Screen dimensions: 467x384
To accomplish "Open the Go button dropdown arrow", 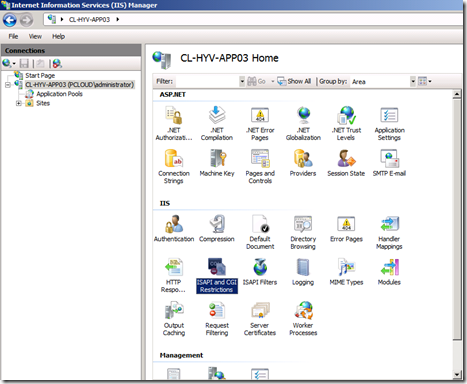I will 272,81.
